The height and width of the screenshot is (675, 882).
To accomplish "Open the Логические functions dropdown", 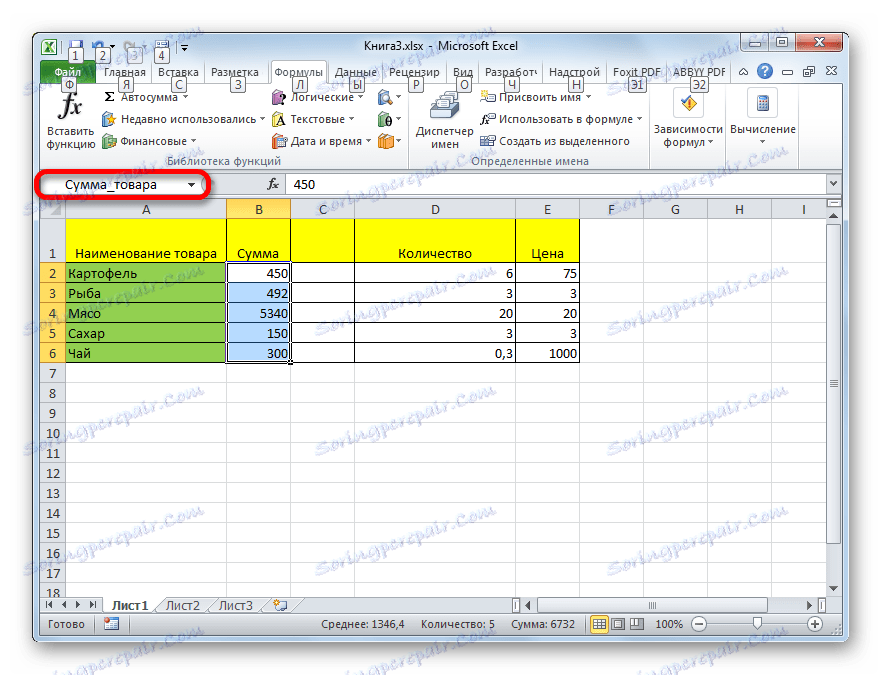I will [x=323, y=97].
